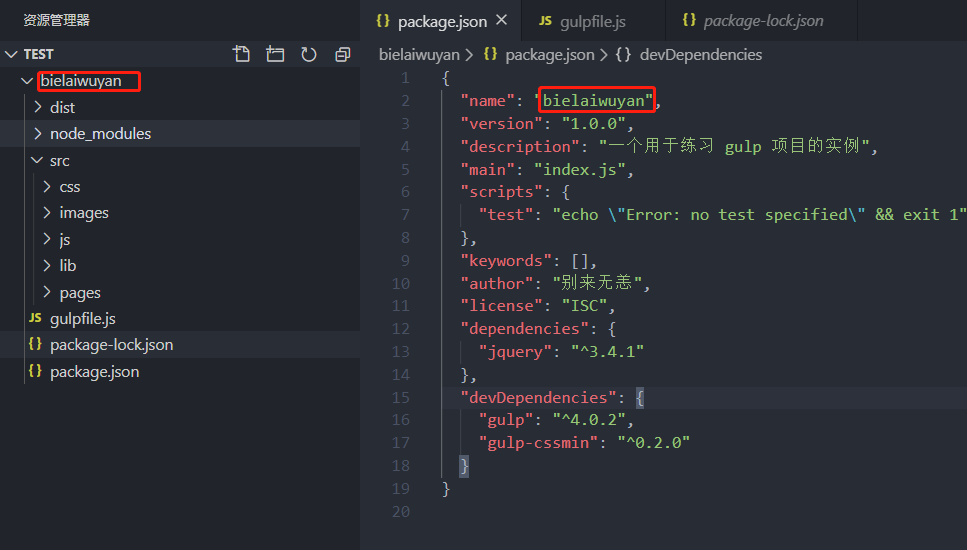Click the "test" key on line 7
967x550 pixels.
(x=506, y=215)
